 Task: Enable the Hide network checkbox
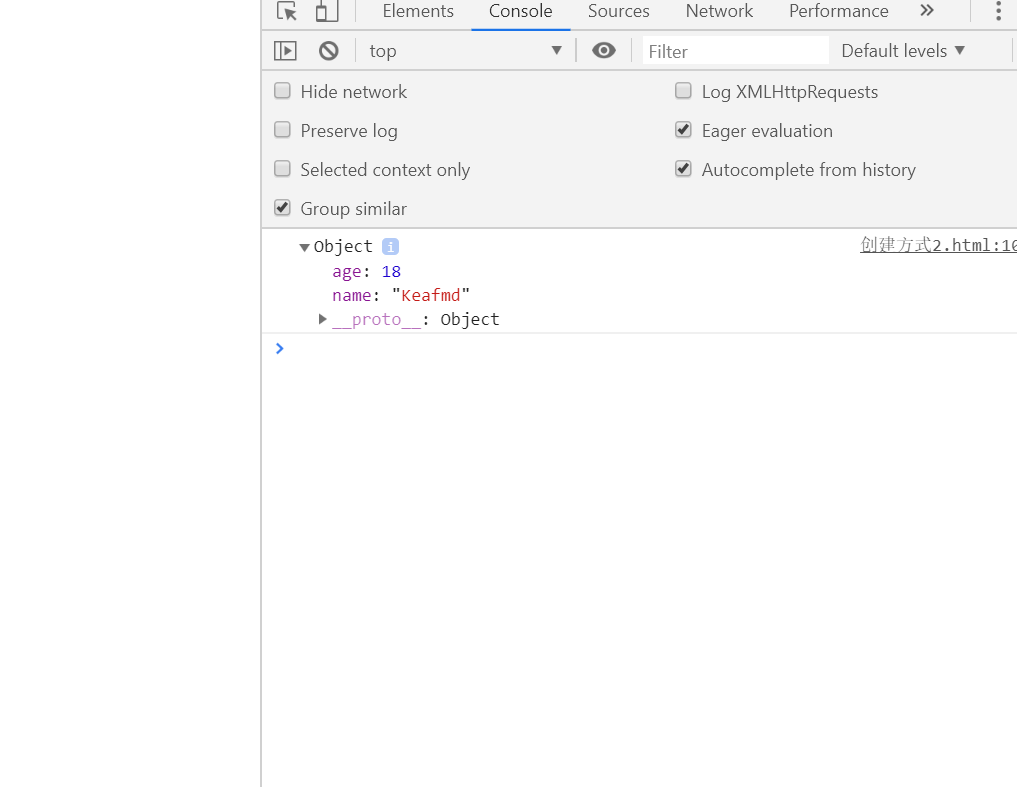[x=282, y=91]
